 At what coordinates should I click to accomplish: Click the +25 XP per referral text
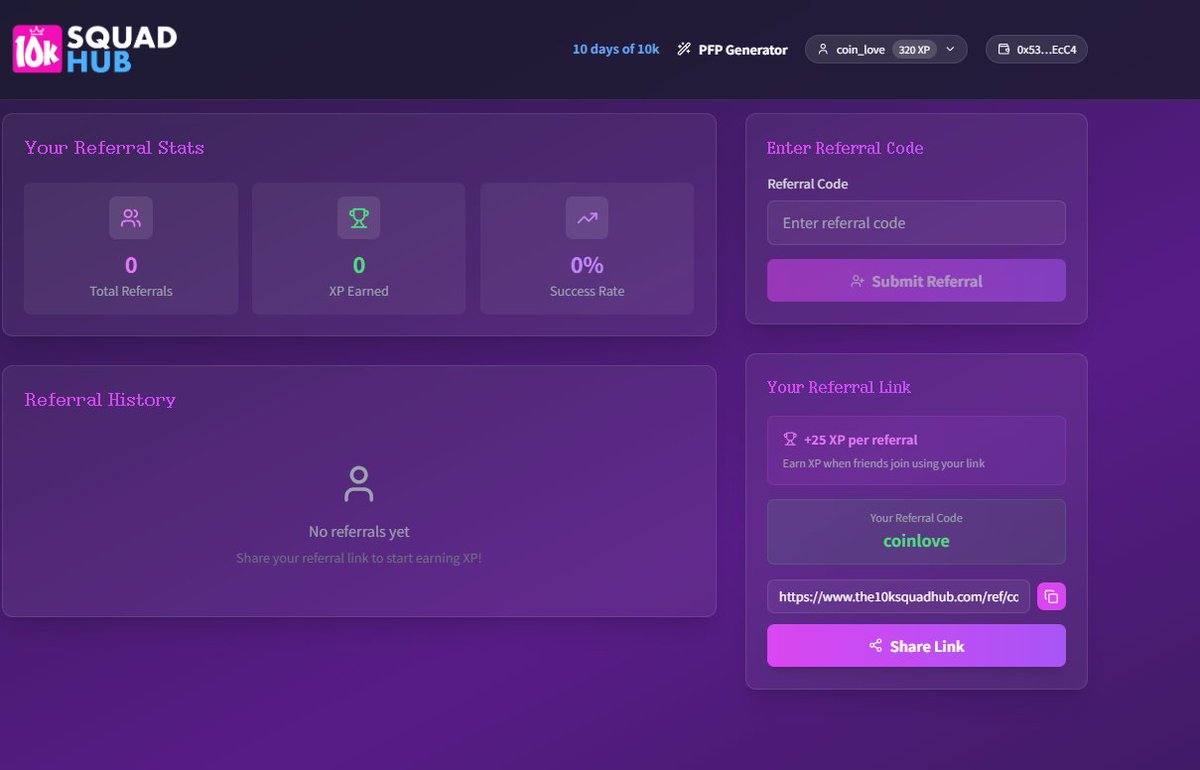pos(861,440)
